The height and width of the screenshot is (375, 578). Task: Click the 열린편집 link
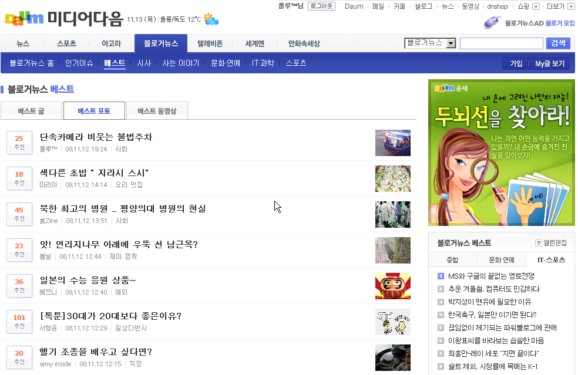(556, 243)
